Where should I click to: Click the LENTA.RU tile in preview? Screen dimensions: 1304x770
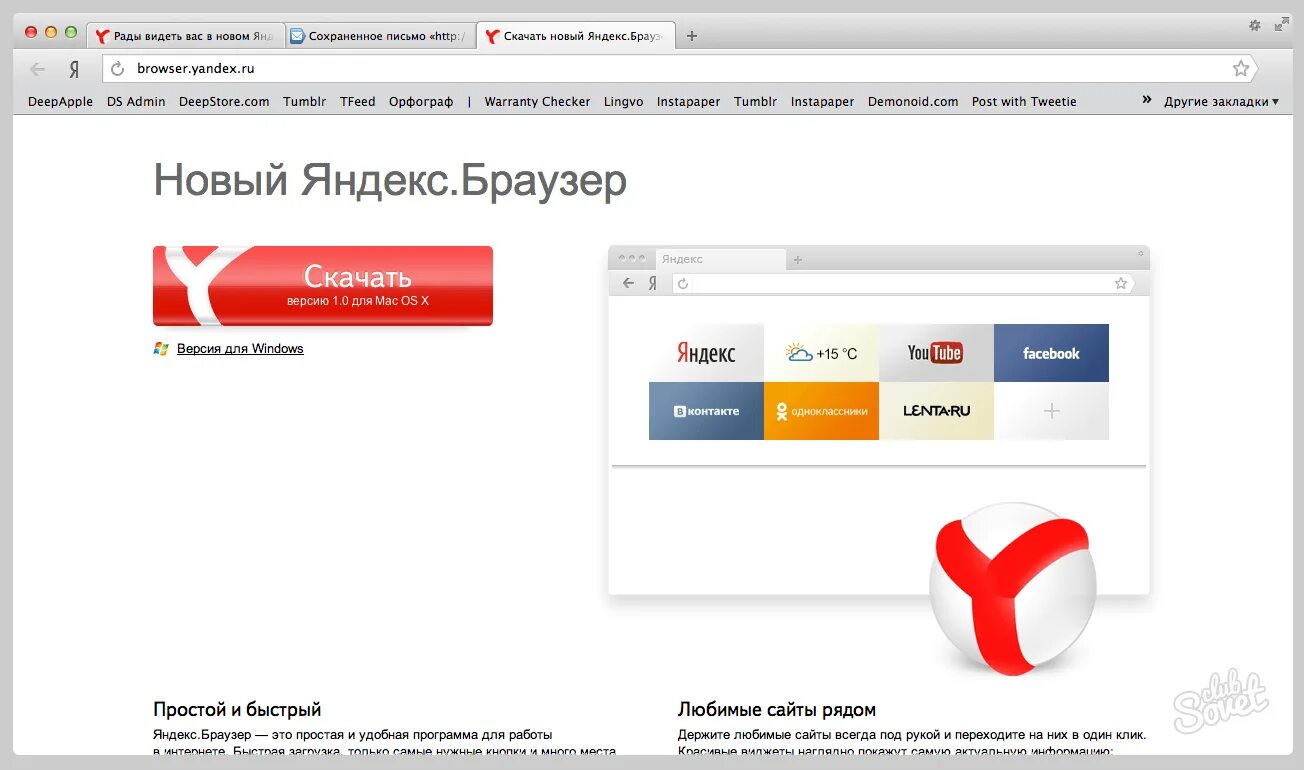936,411
